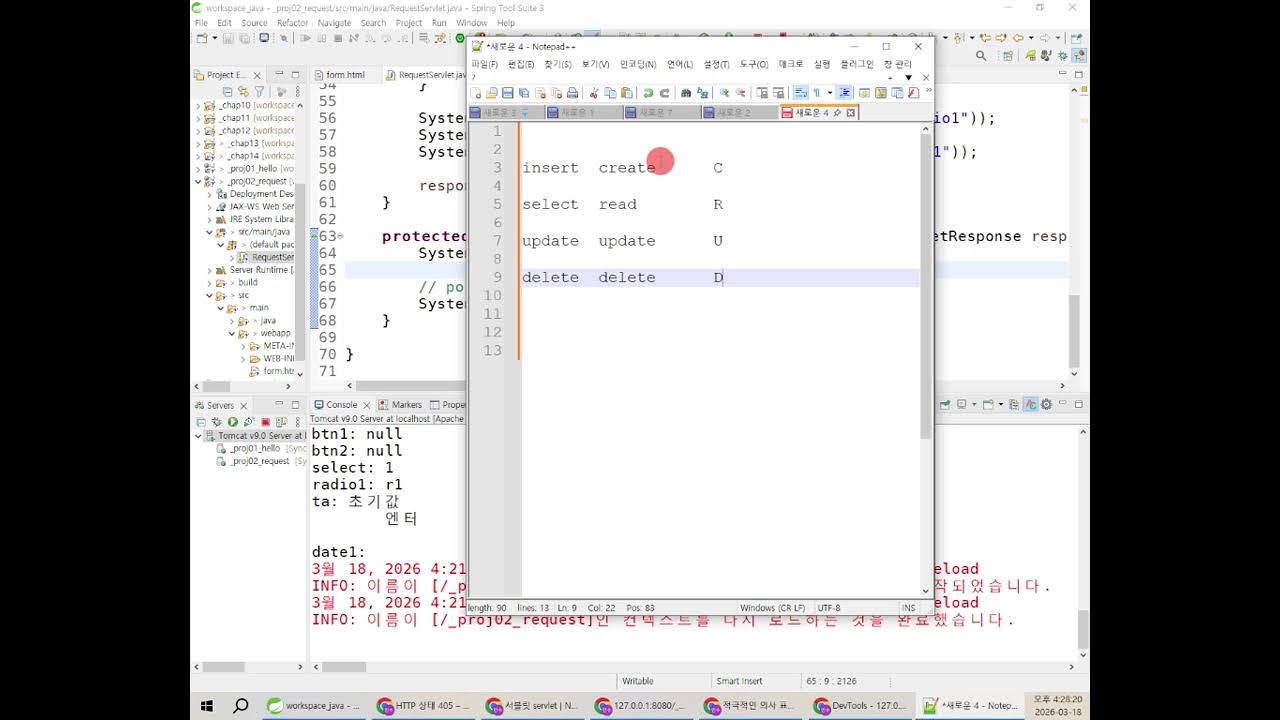Toggle Word Wrap in Notepad++ toolbar

[x=800, y=93]
